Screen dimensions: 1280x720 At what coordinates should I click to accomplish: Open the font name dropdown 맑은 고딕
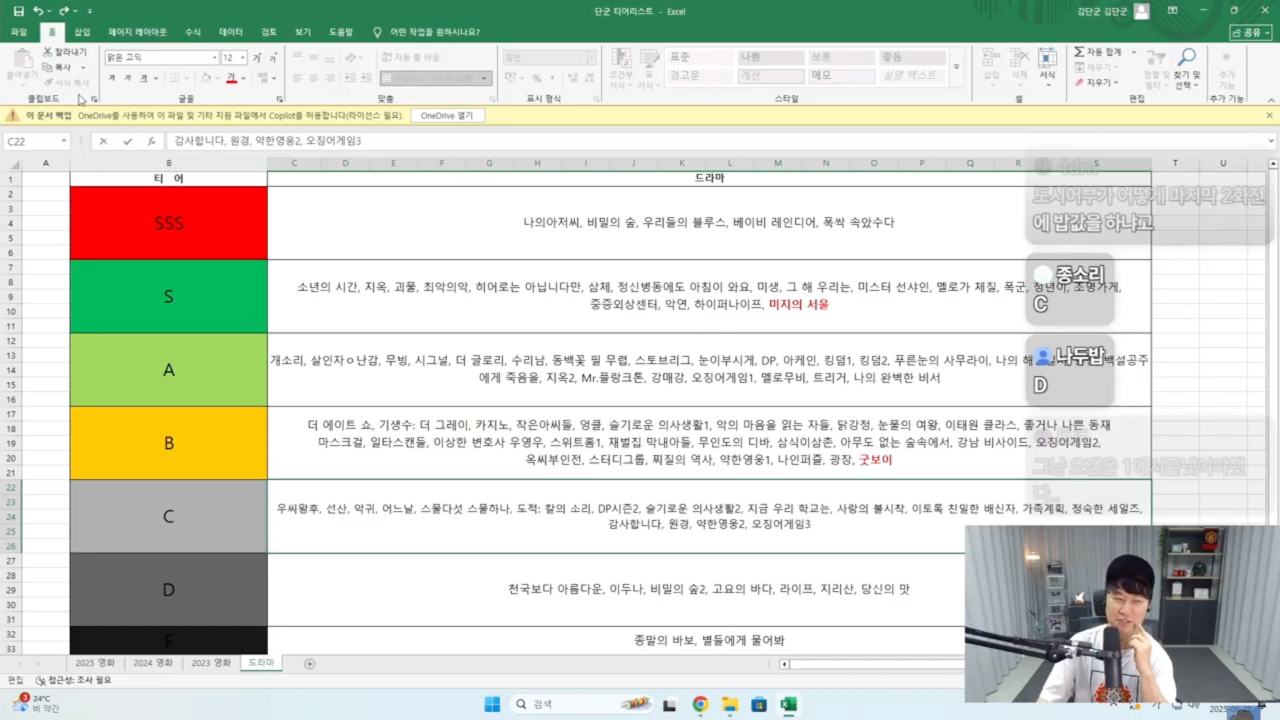pyautogui.click(x=214, y=58)
